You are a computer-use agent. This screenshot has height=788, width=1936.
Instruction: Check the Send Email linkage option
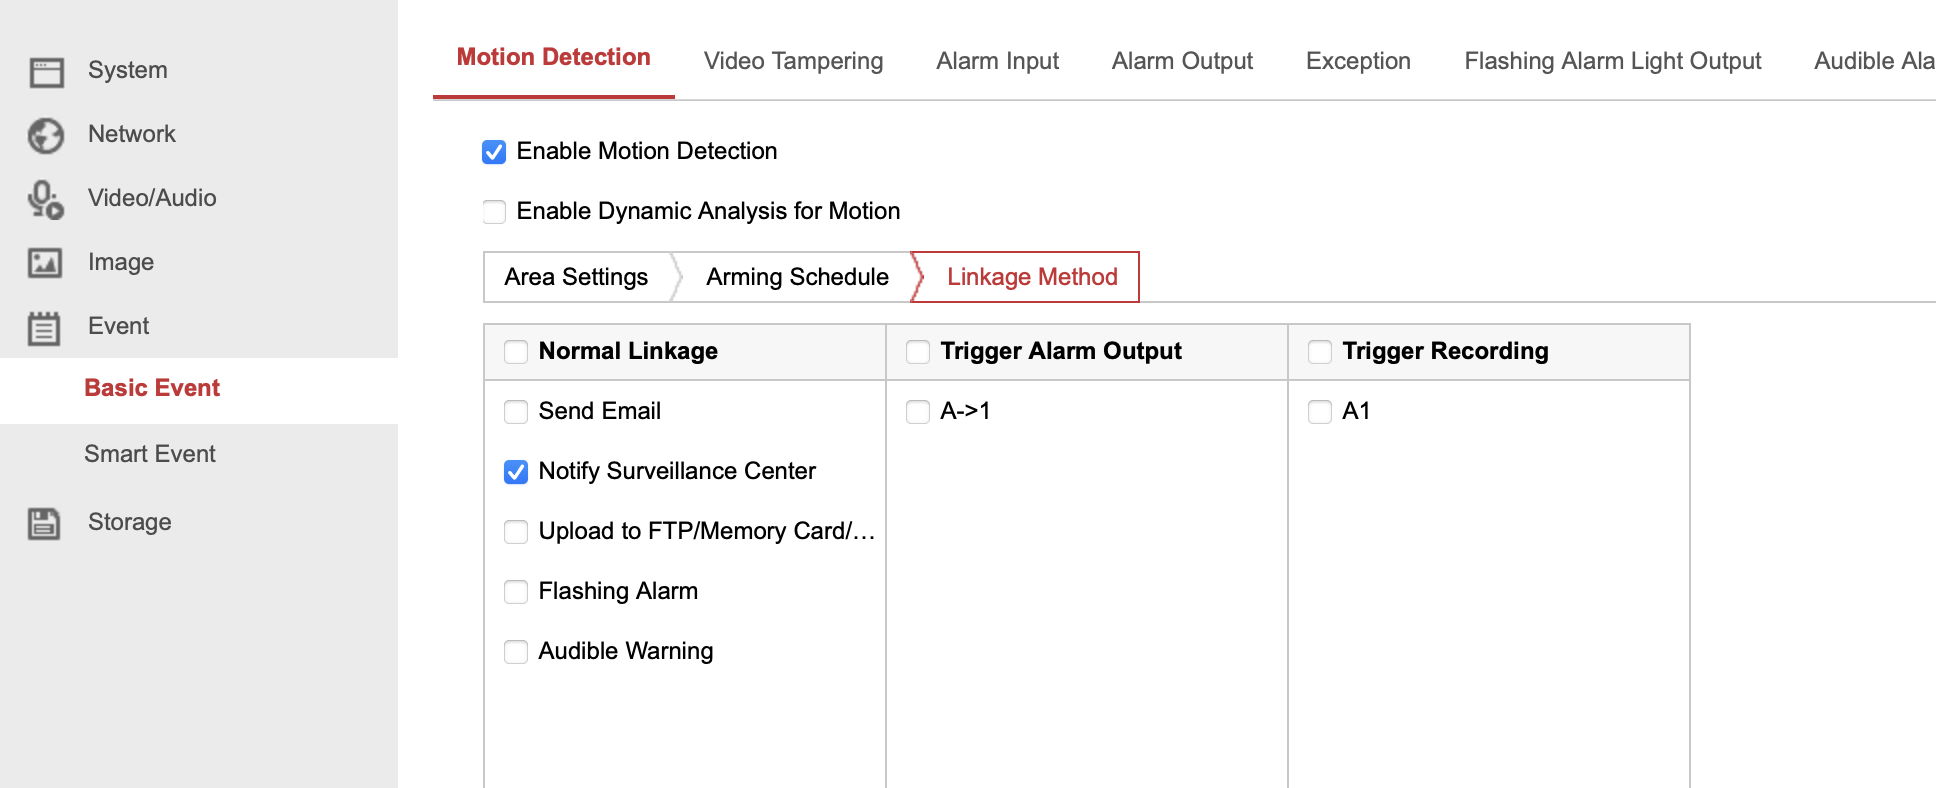pos(516,411)
